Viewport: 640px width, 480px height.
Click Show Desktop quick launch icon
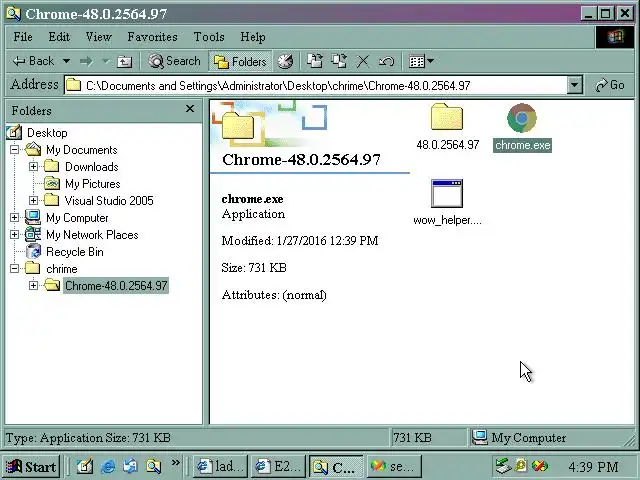[84, 466]
